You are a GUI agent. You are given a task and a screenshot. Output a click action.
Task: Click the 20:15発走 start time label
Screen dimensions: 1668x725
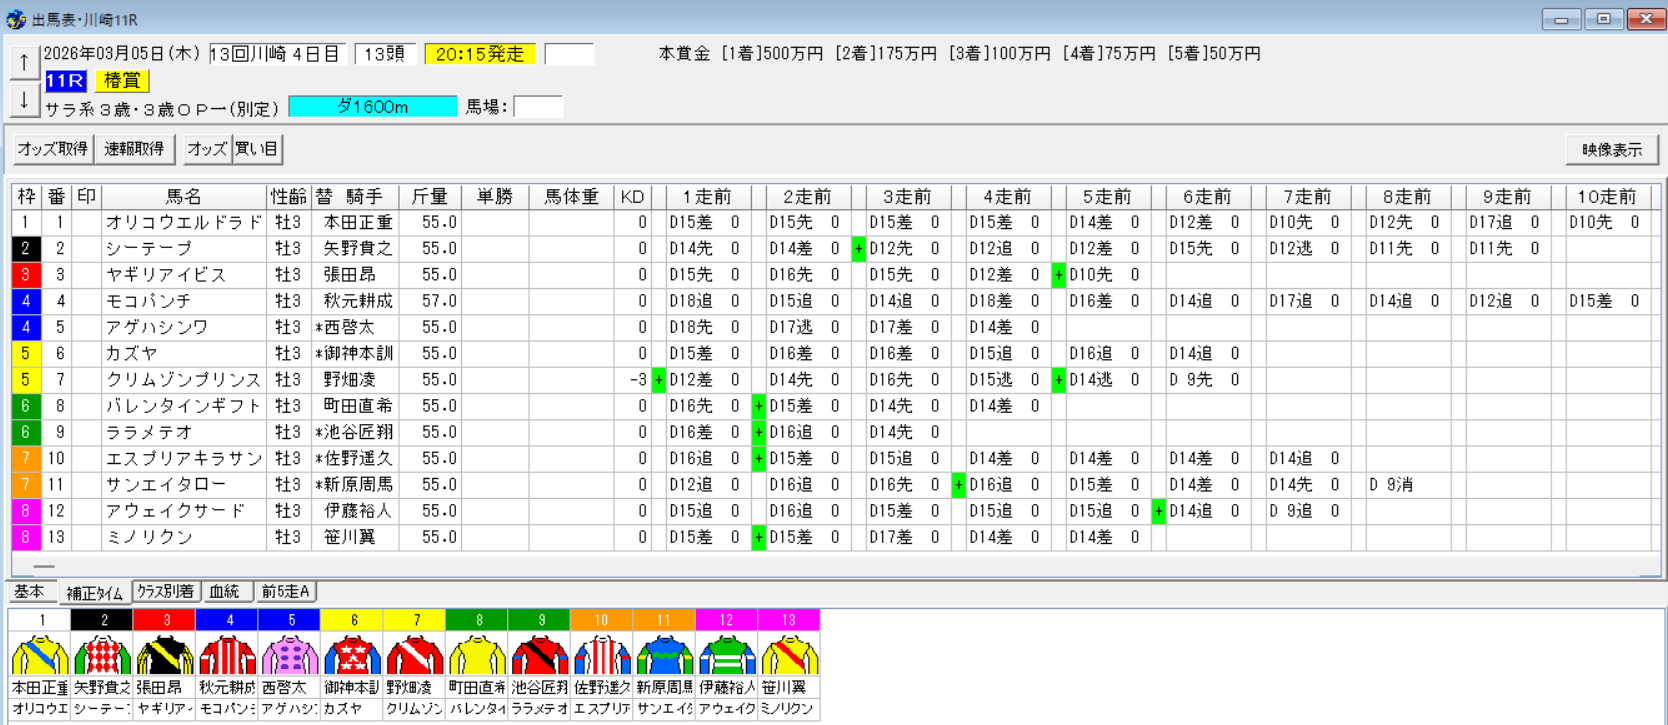(480, 54)
